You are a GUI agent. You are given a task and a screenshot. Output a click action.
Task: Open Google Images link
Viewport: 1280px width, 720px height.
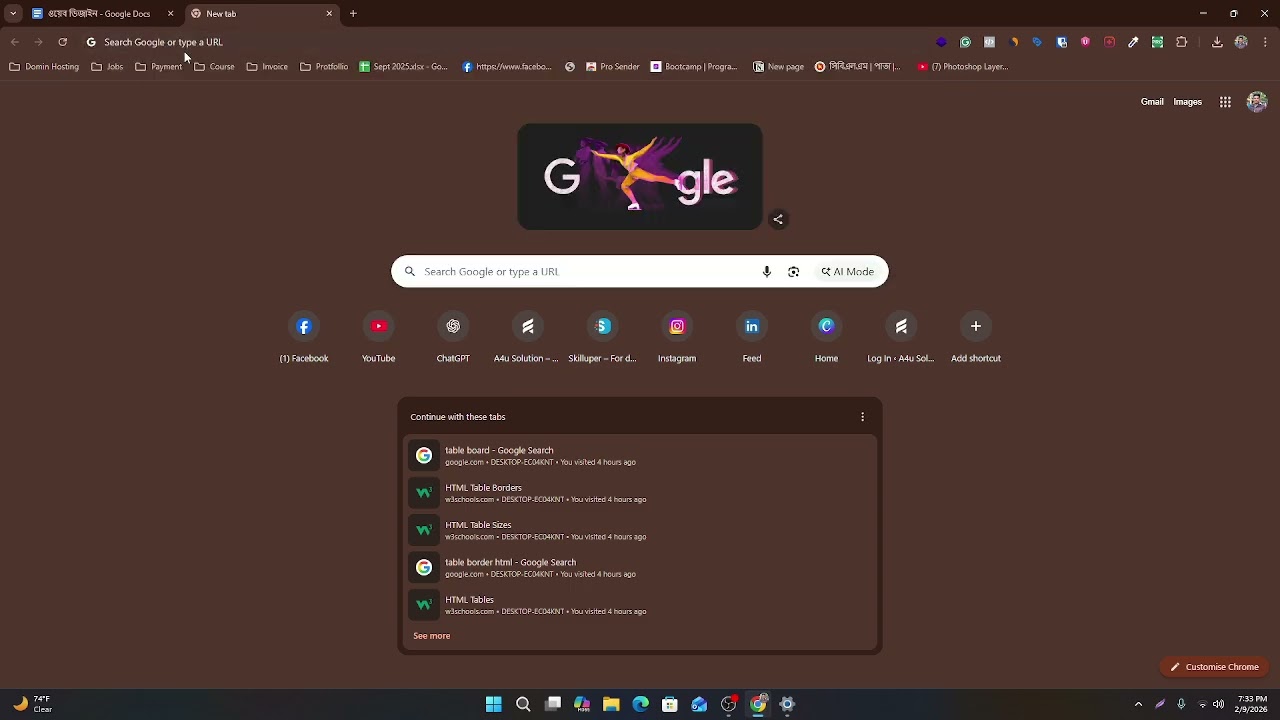(1187, 102)
